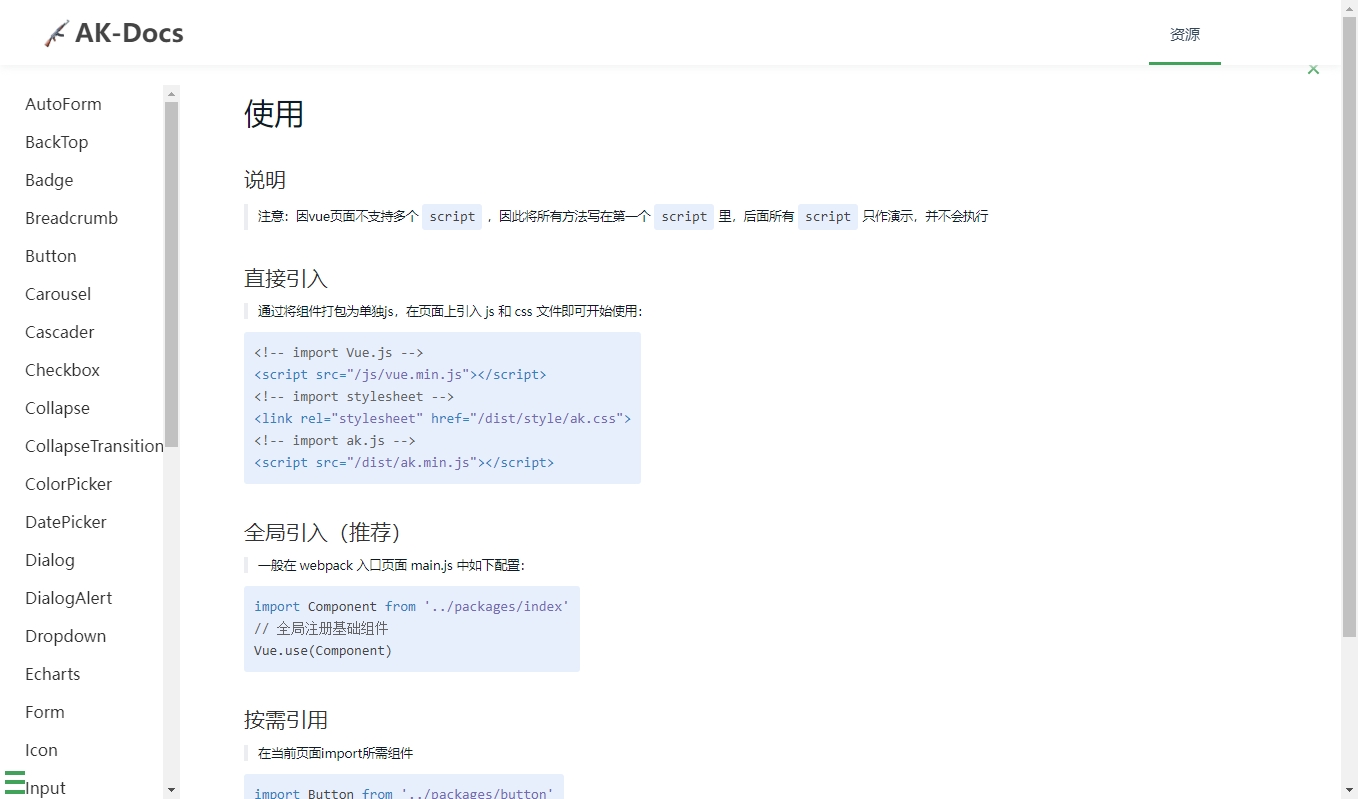Go to Badge component page
This screenshot has width=1358, height=799.
click(x=49, y=180)
